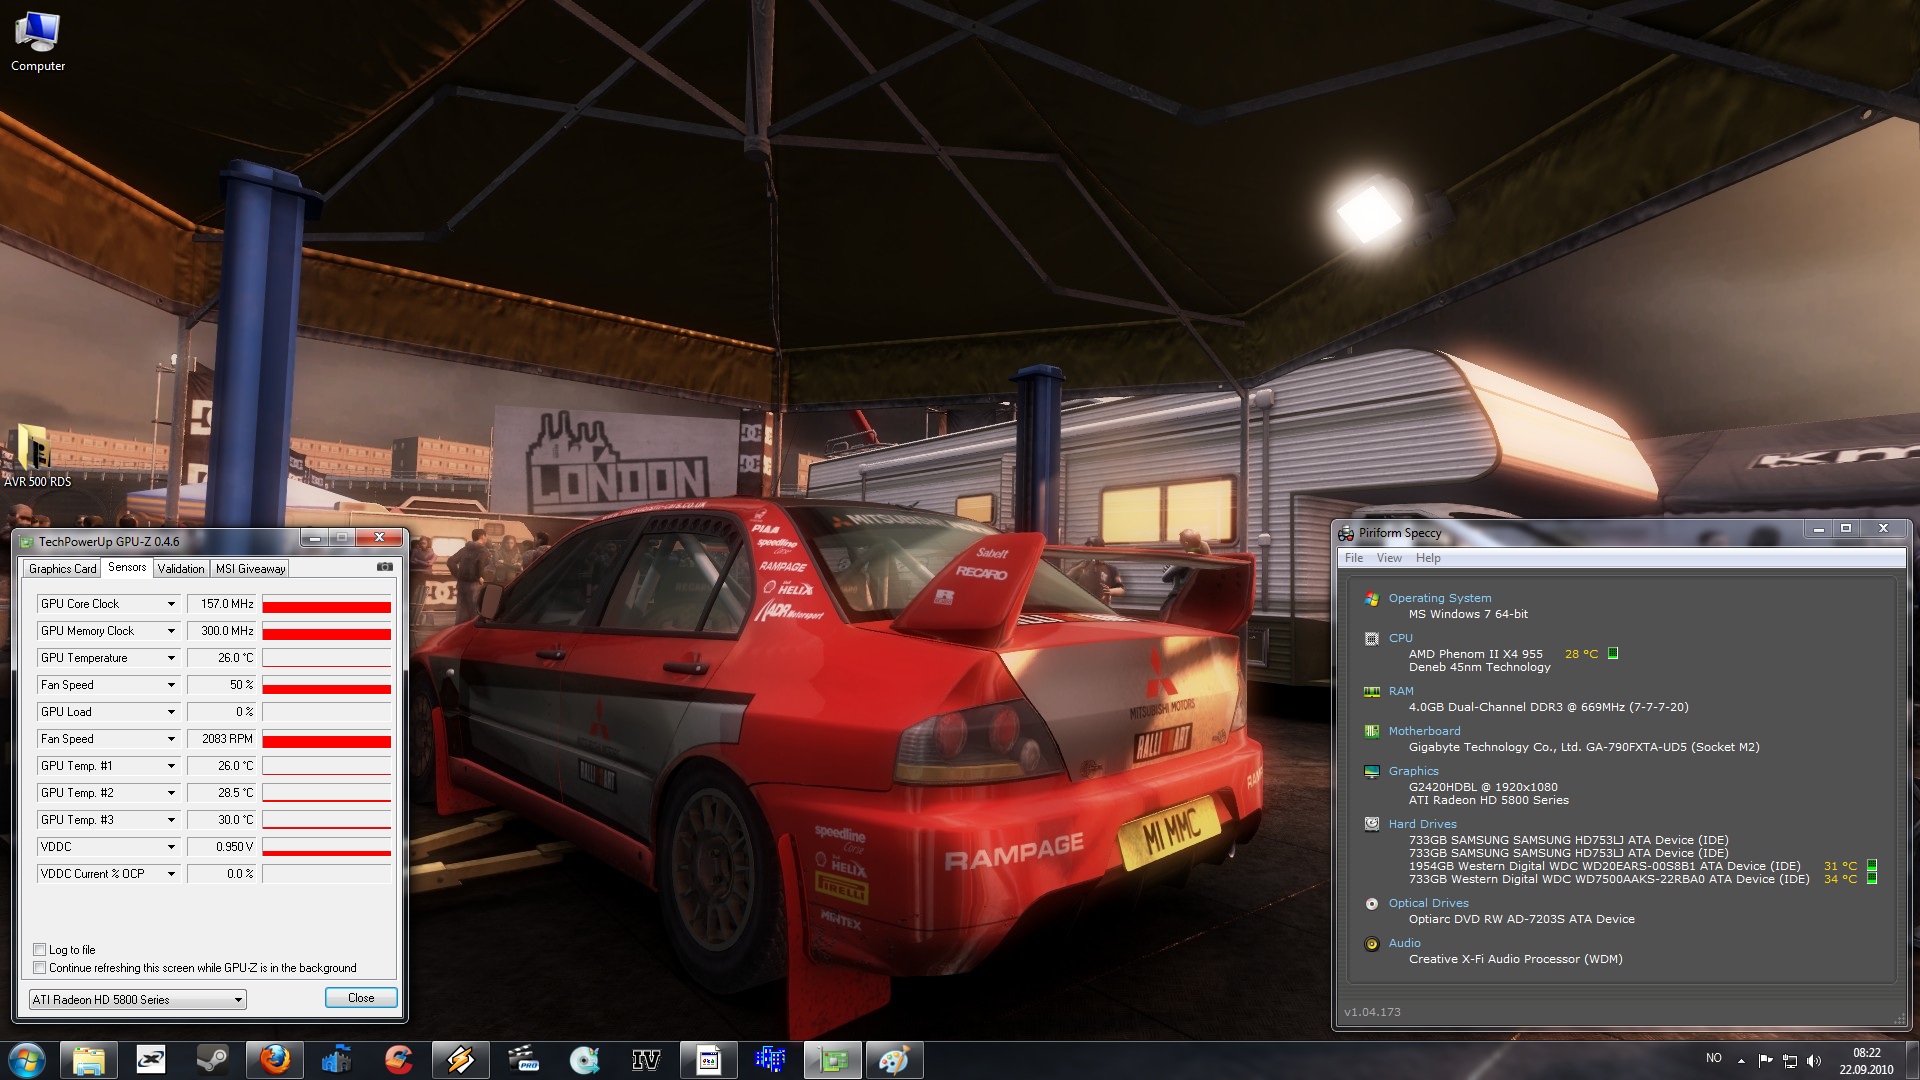Image resolution: width=1920 pixels, height=1080 pixels.
Task: Open the Help menu in Speccy
Action: pos(1428,558)
